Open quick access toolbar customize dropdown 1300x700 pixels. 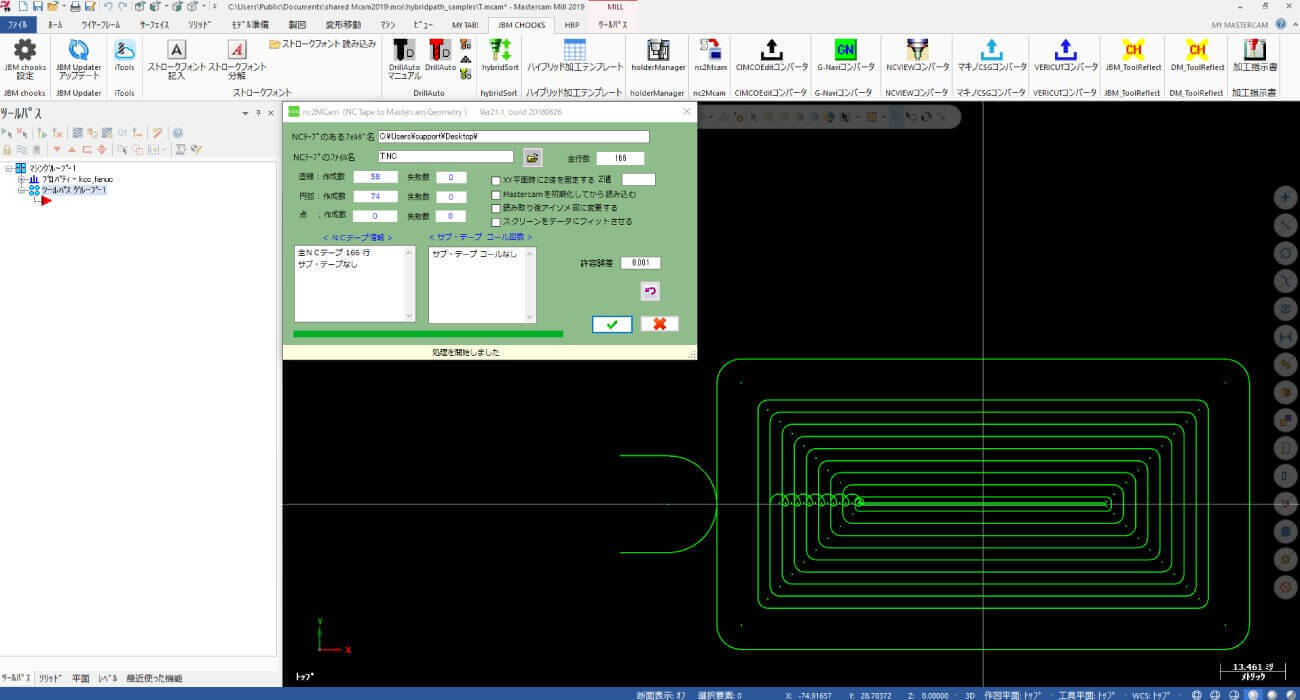pyautogui.click(x=214, y=6)
